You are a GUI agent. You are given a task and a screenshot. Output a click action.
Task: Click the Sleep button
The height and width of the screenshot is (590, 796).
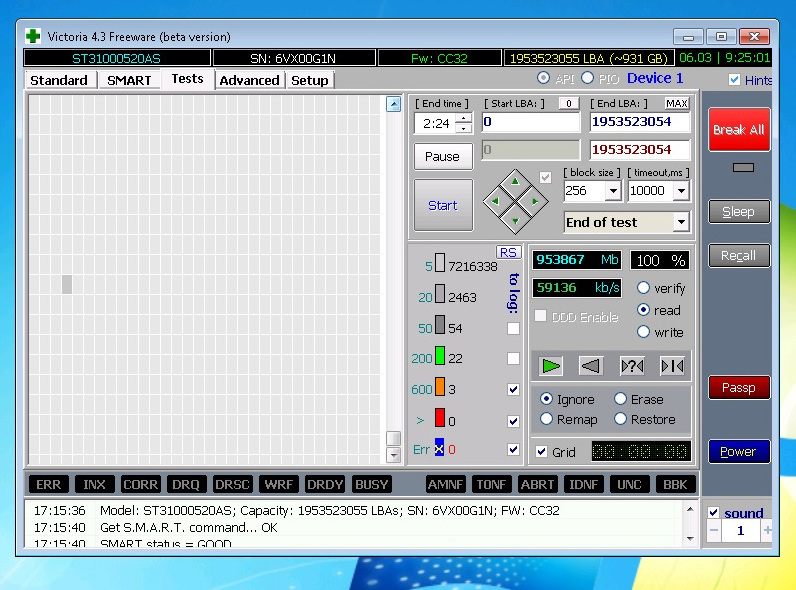(x=739, y=212)
